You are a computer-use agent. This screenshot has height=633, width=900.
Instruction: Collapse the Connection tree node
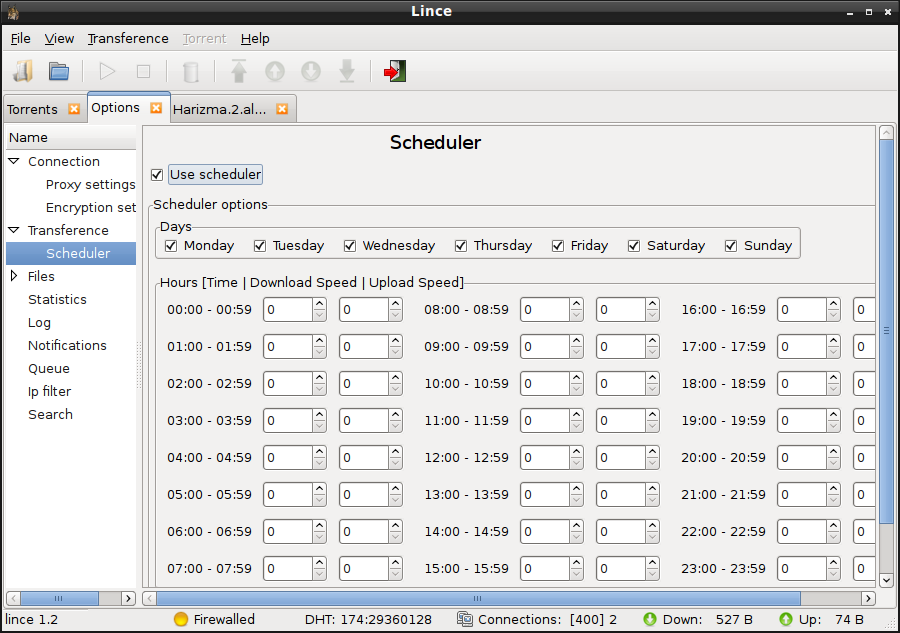click(x=14, y=161)
